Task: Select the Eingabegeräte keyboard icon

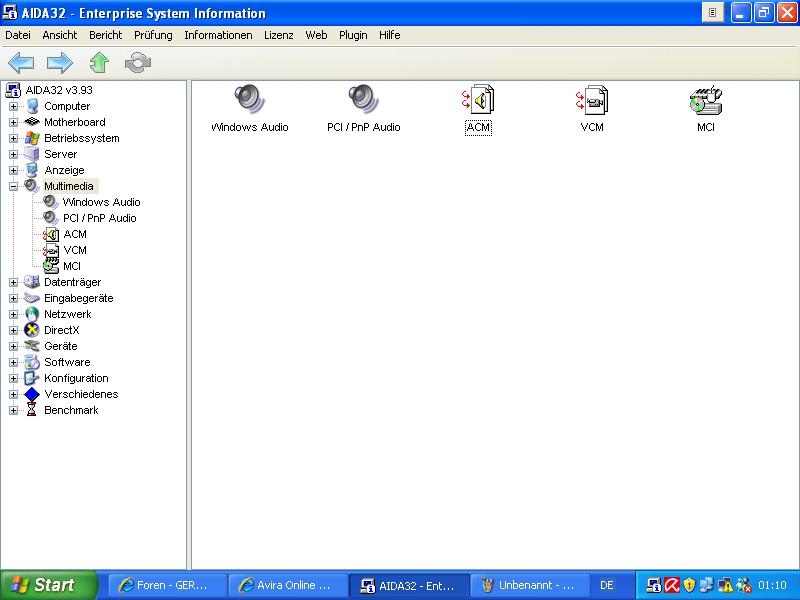Action: [x=32, y=298]
